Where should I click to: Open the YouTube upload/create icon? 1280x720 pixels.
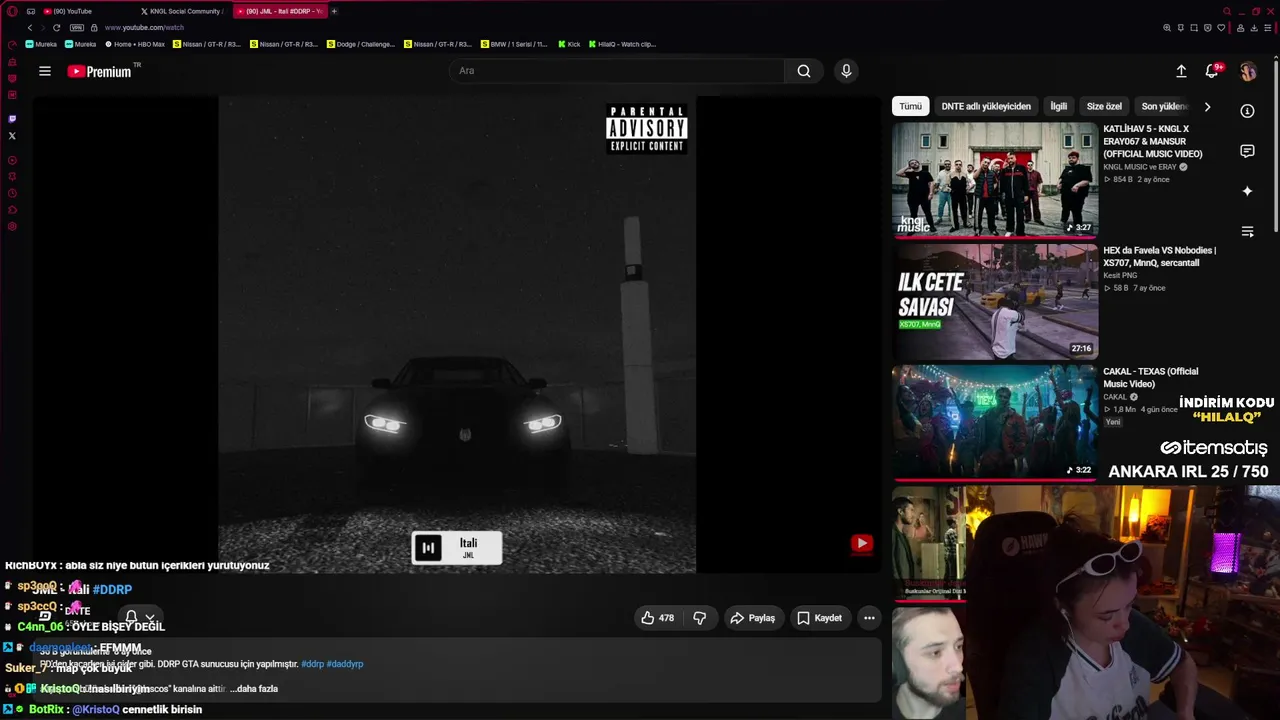click(1181, 71)
